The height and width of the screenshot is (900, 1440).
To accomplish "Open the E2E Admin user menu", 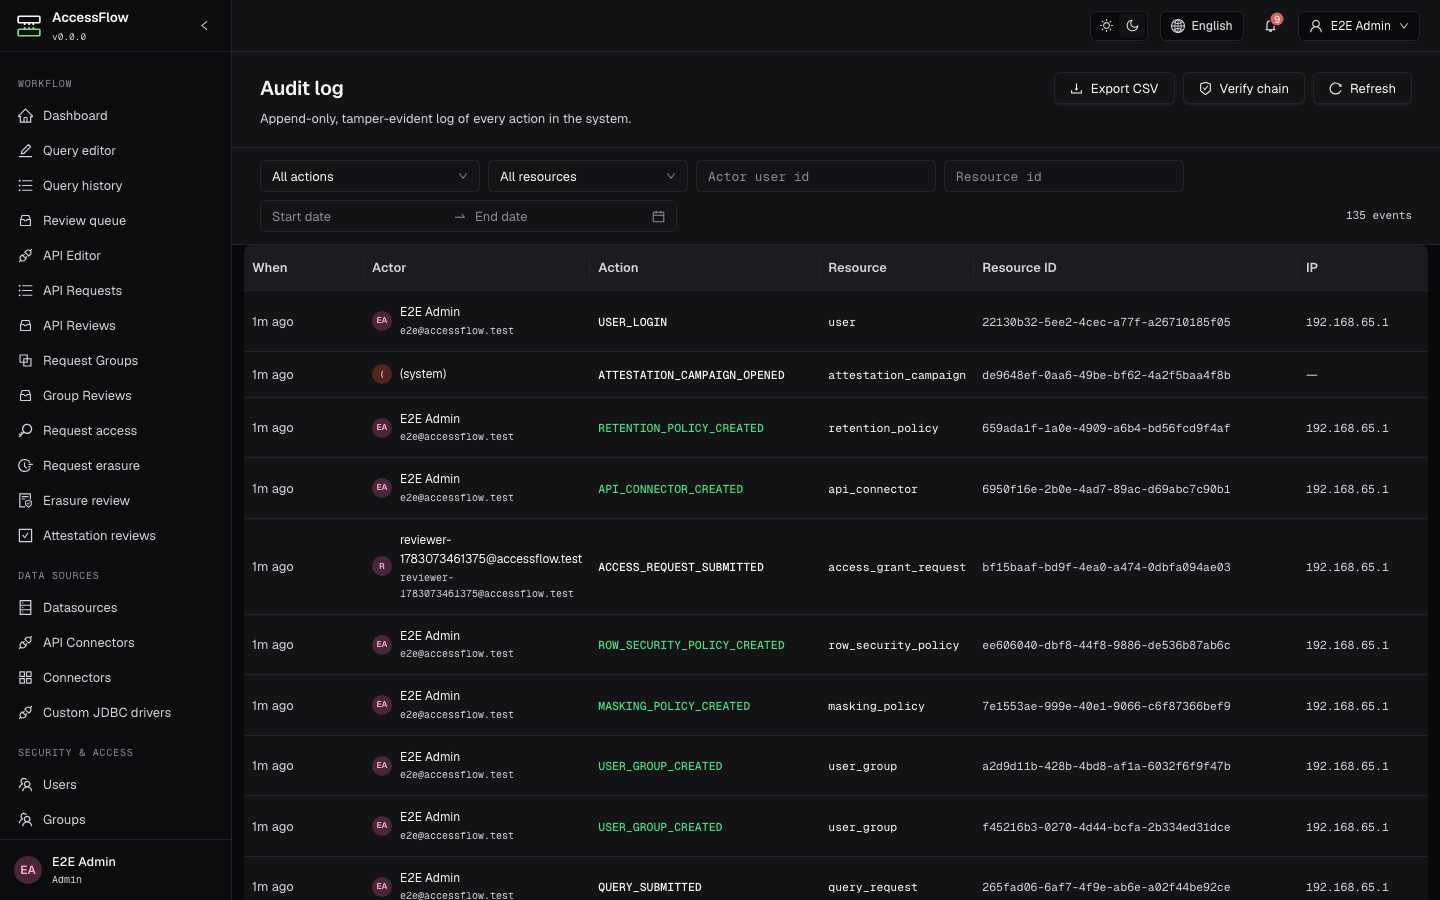I will pos(1360,26).
